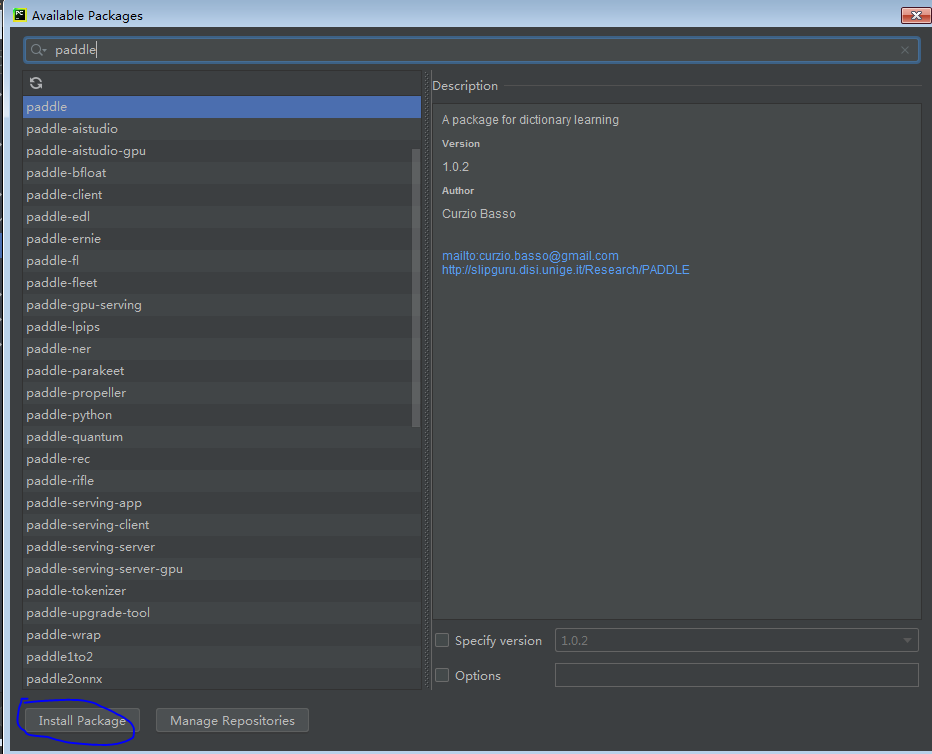Open the slipguru PADDLE research link
The image size is (932, 754).
pyautogui.click(x=565, y=269)
